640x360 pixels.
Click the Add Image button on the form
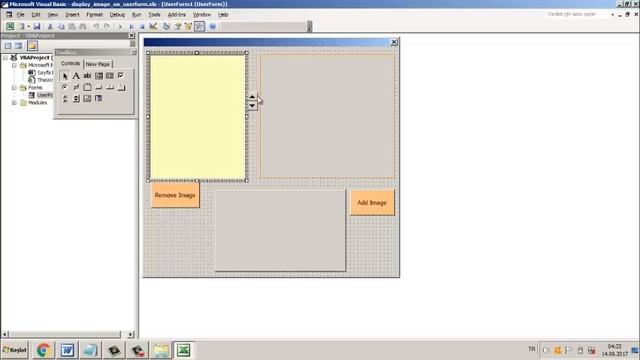[372, 202]
